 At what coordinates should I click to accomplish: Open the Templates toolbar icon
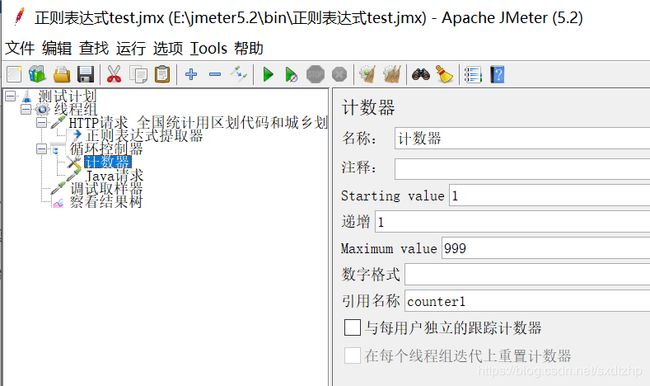(37, 75)
